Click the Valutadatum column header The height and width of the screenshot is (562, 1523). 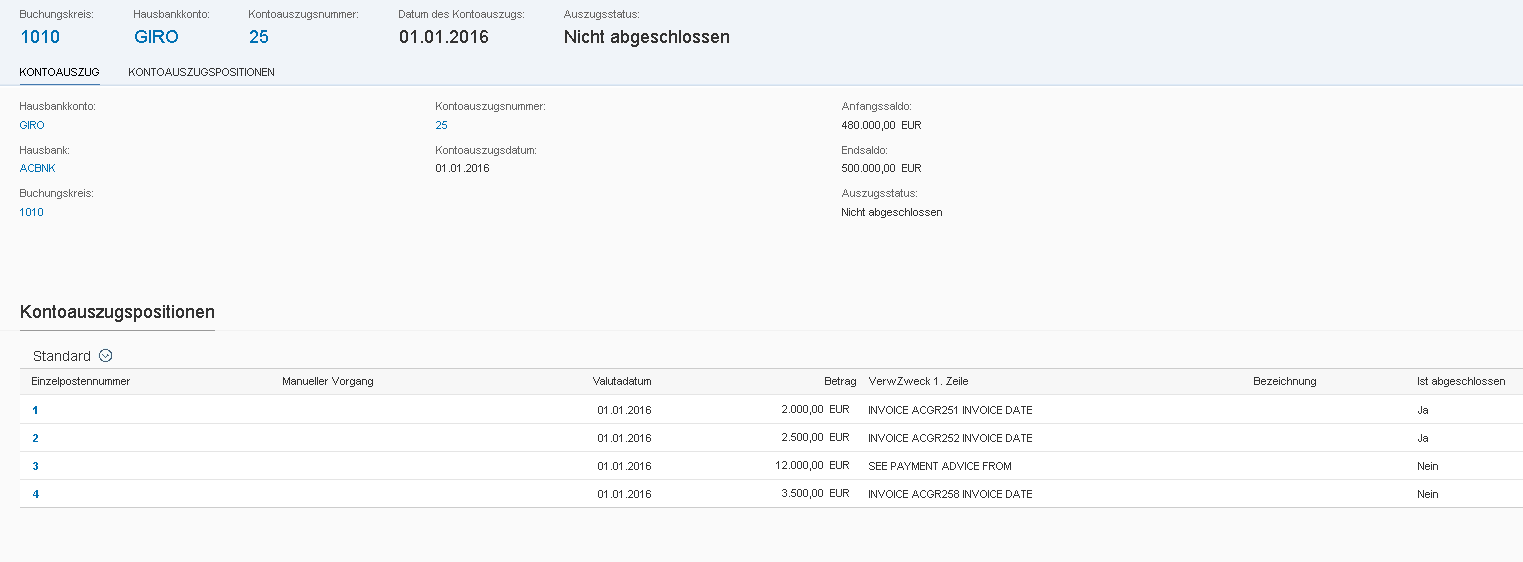[621, 381]
